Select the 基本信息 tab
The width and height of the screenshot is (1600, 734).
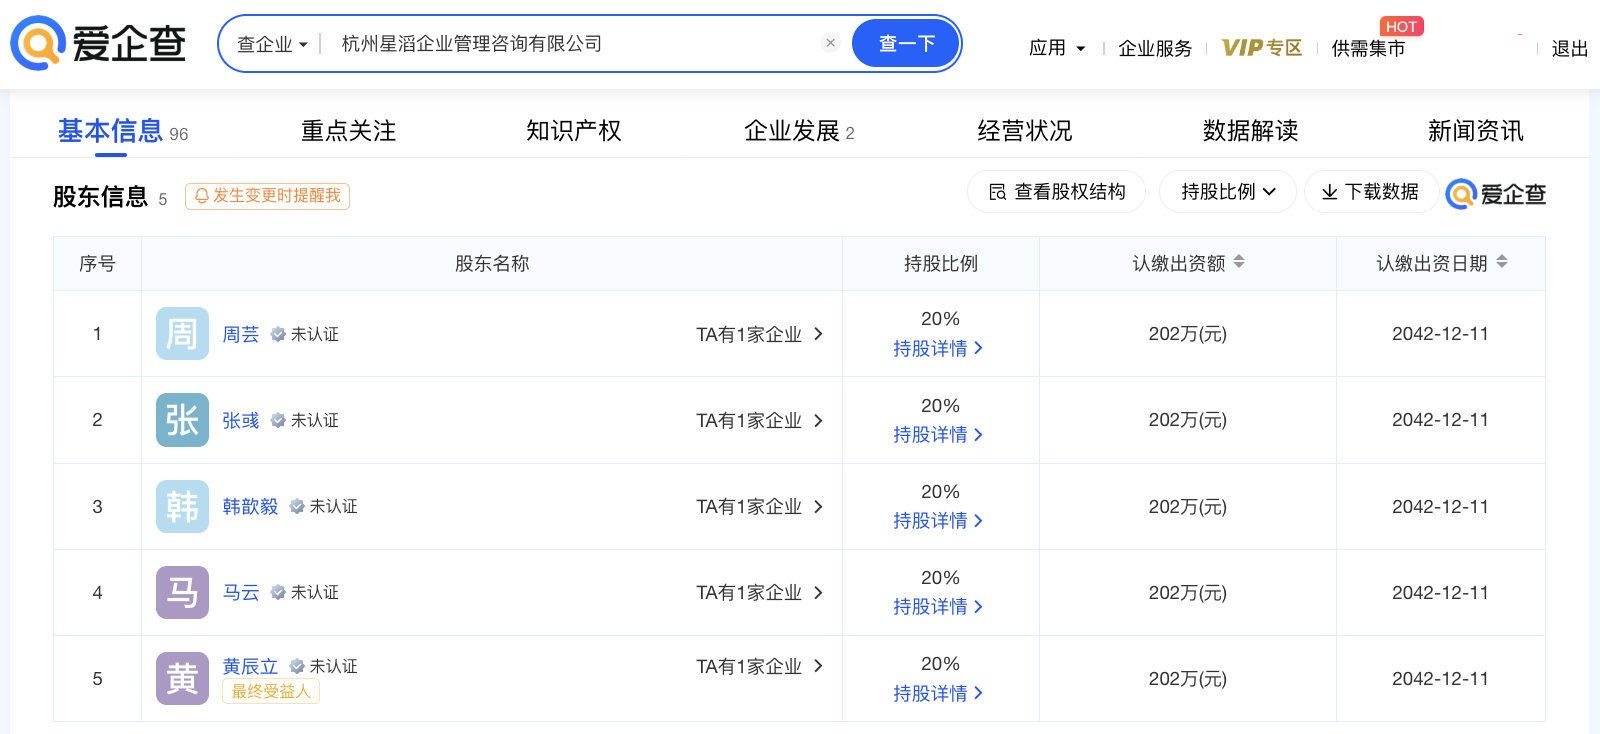[111, 131]
